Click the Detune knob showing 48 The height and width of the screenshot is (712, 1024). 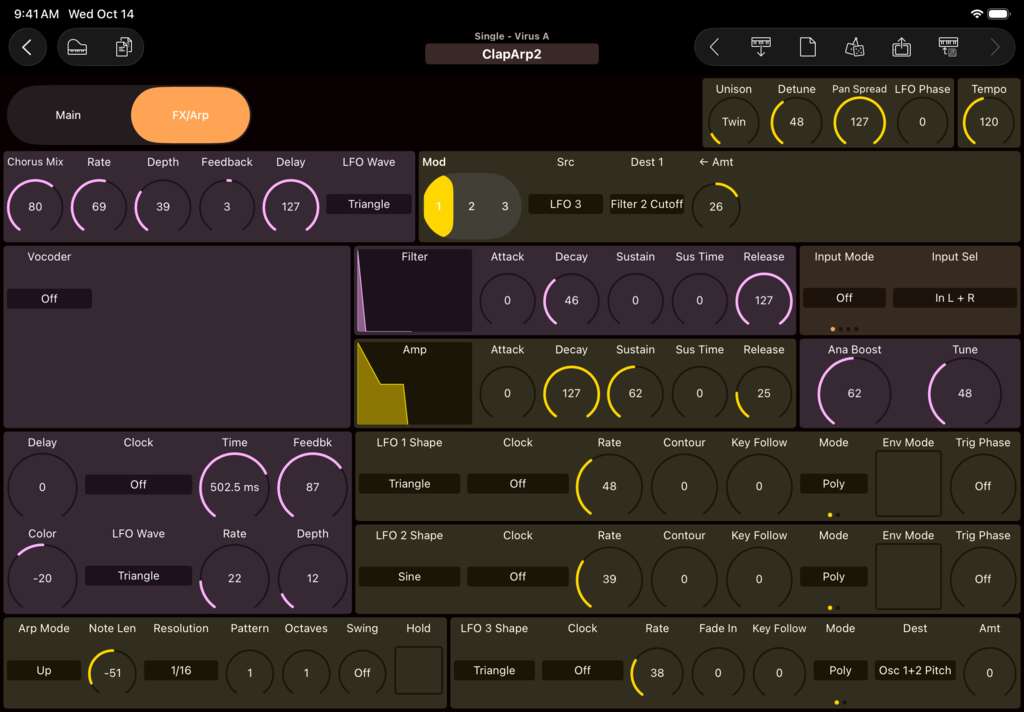[x=796, y=122]
